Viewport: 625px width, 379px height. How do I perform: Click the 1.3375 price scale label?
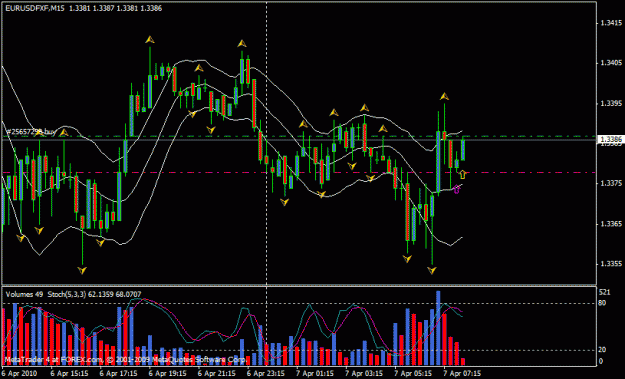[611, 183]
